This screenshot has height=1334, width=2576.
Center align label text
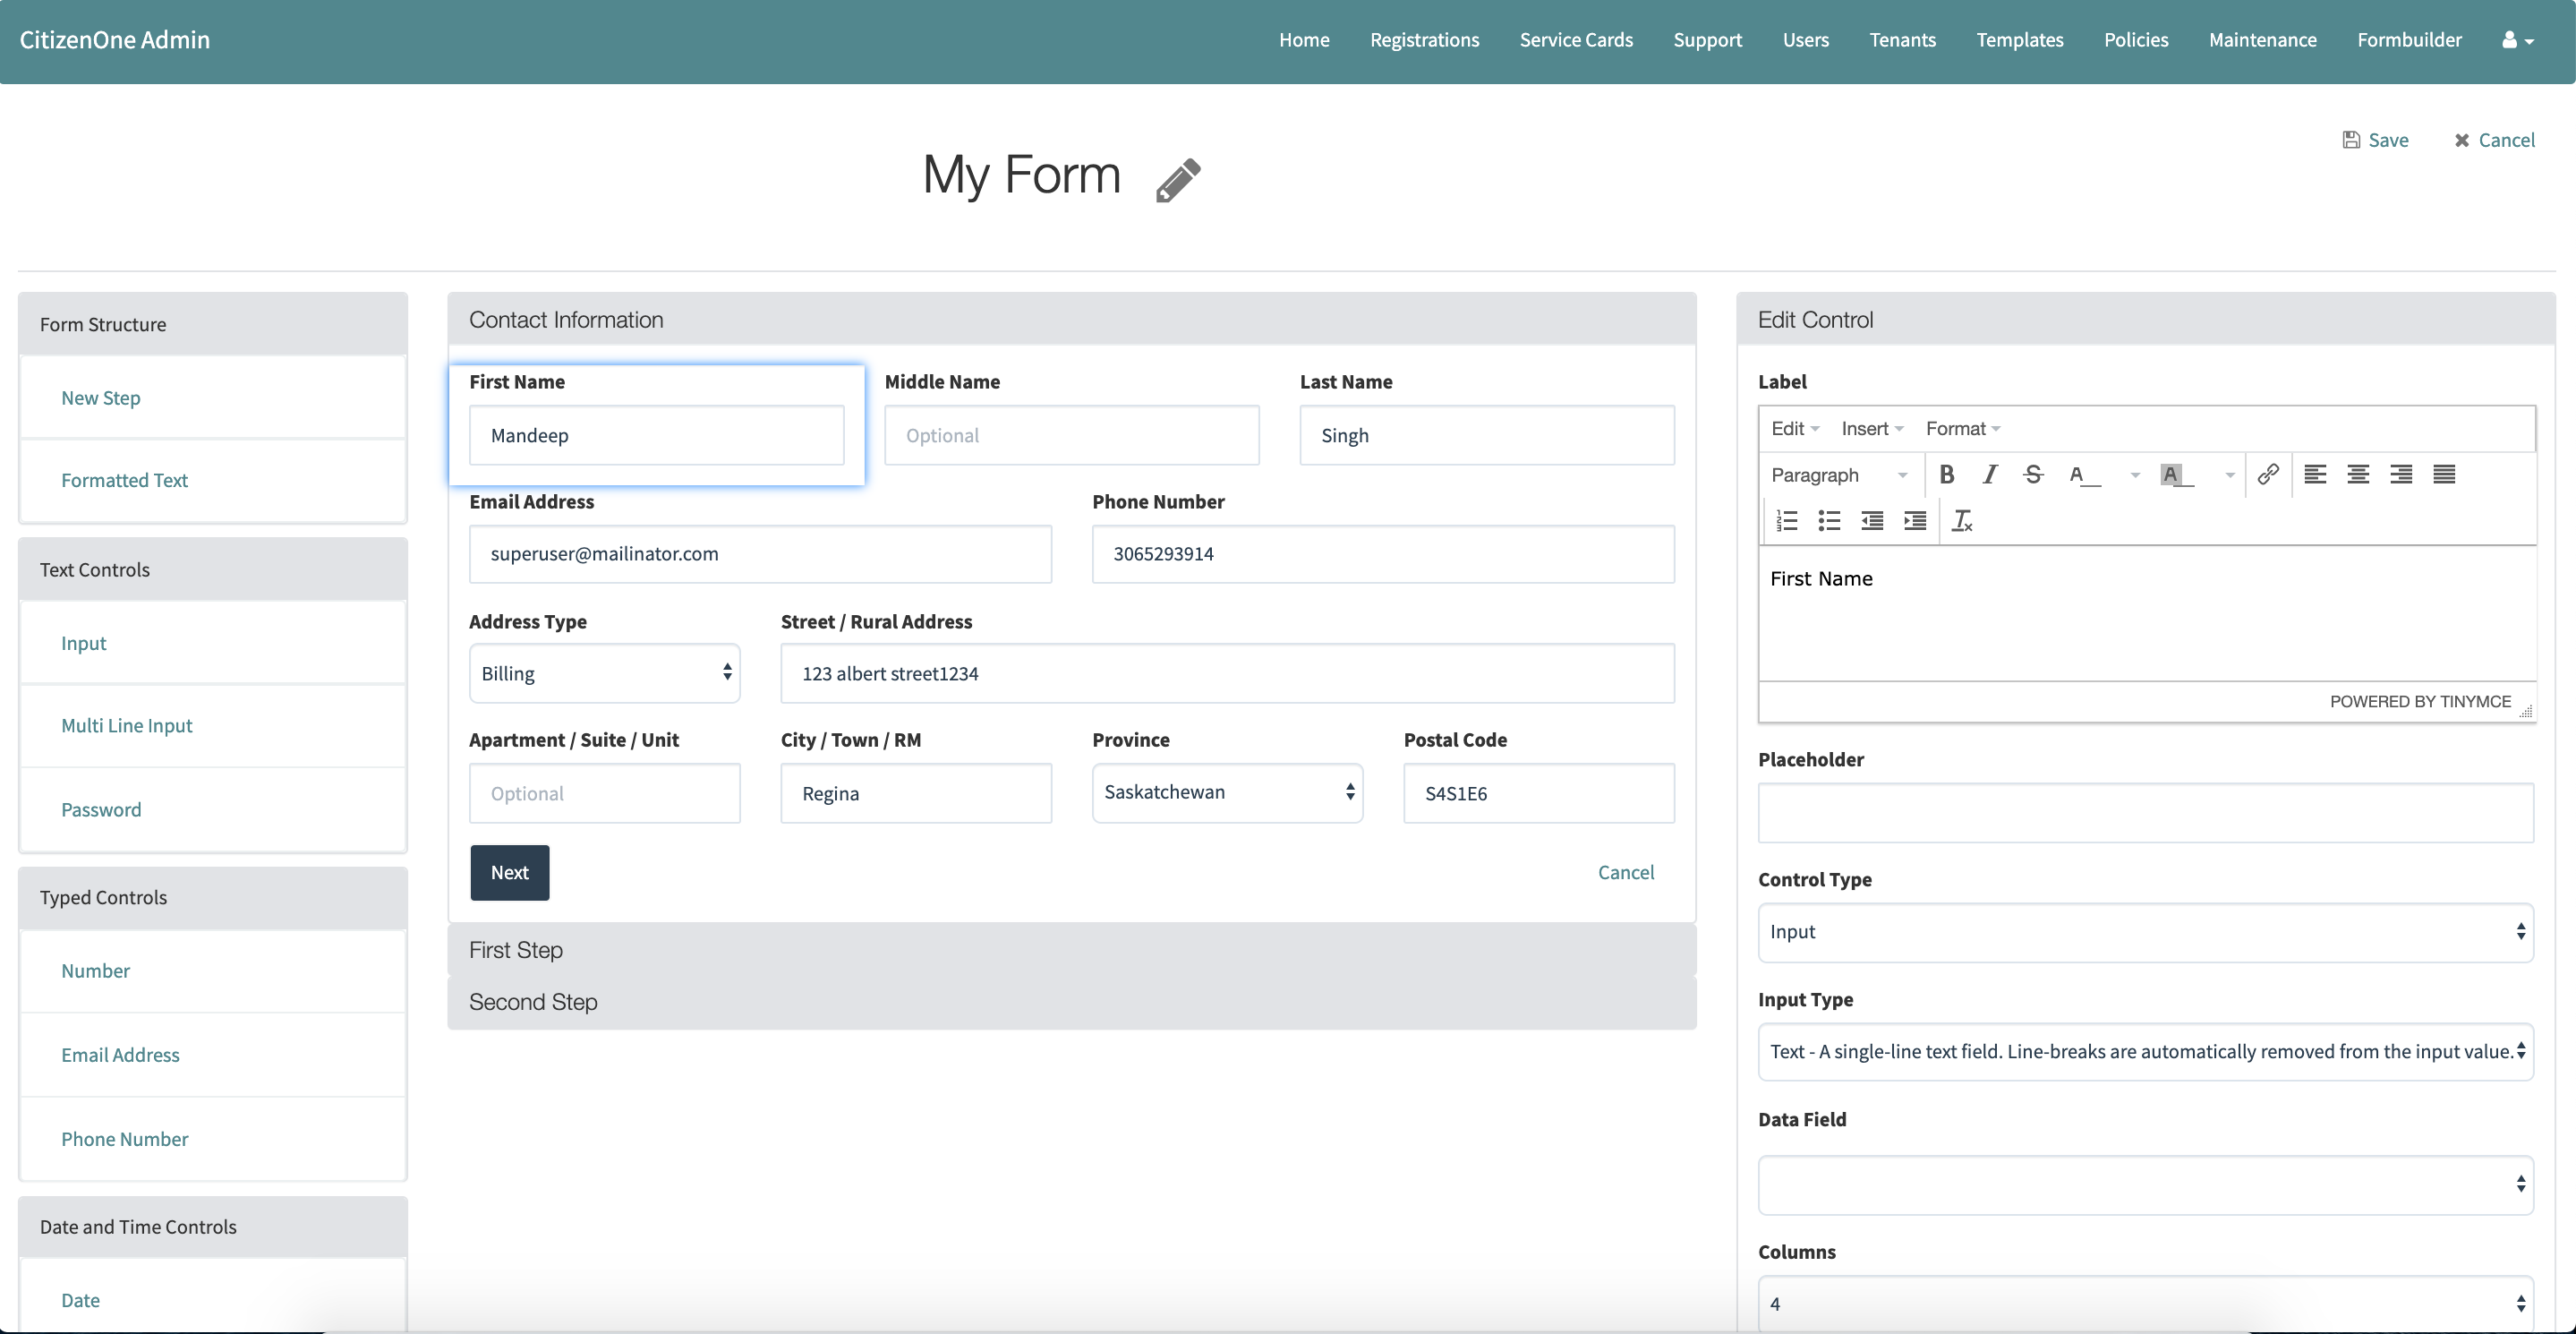tap(2357, 475)
